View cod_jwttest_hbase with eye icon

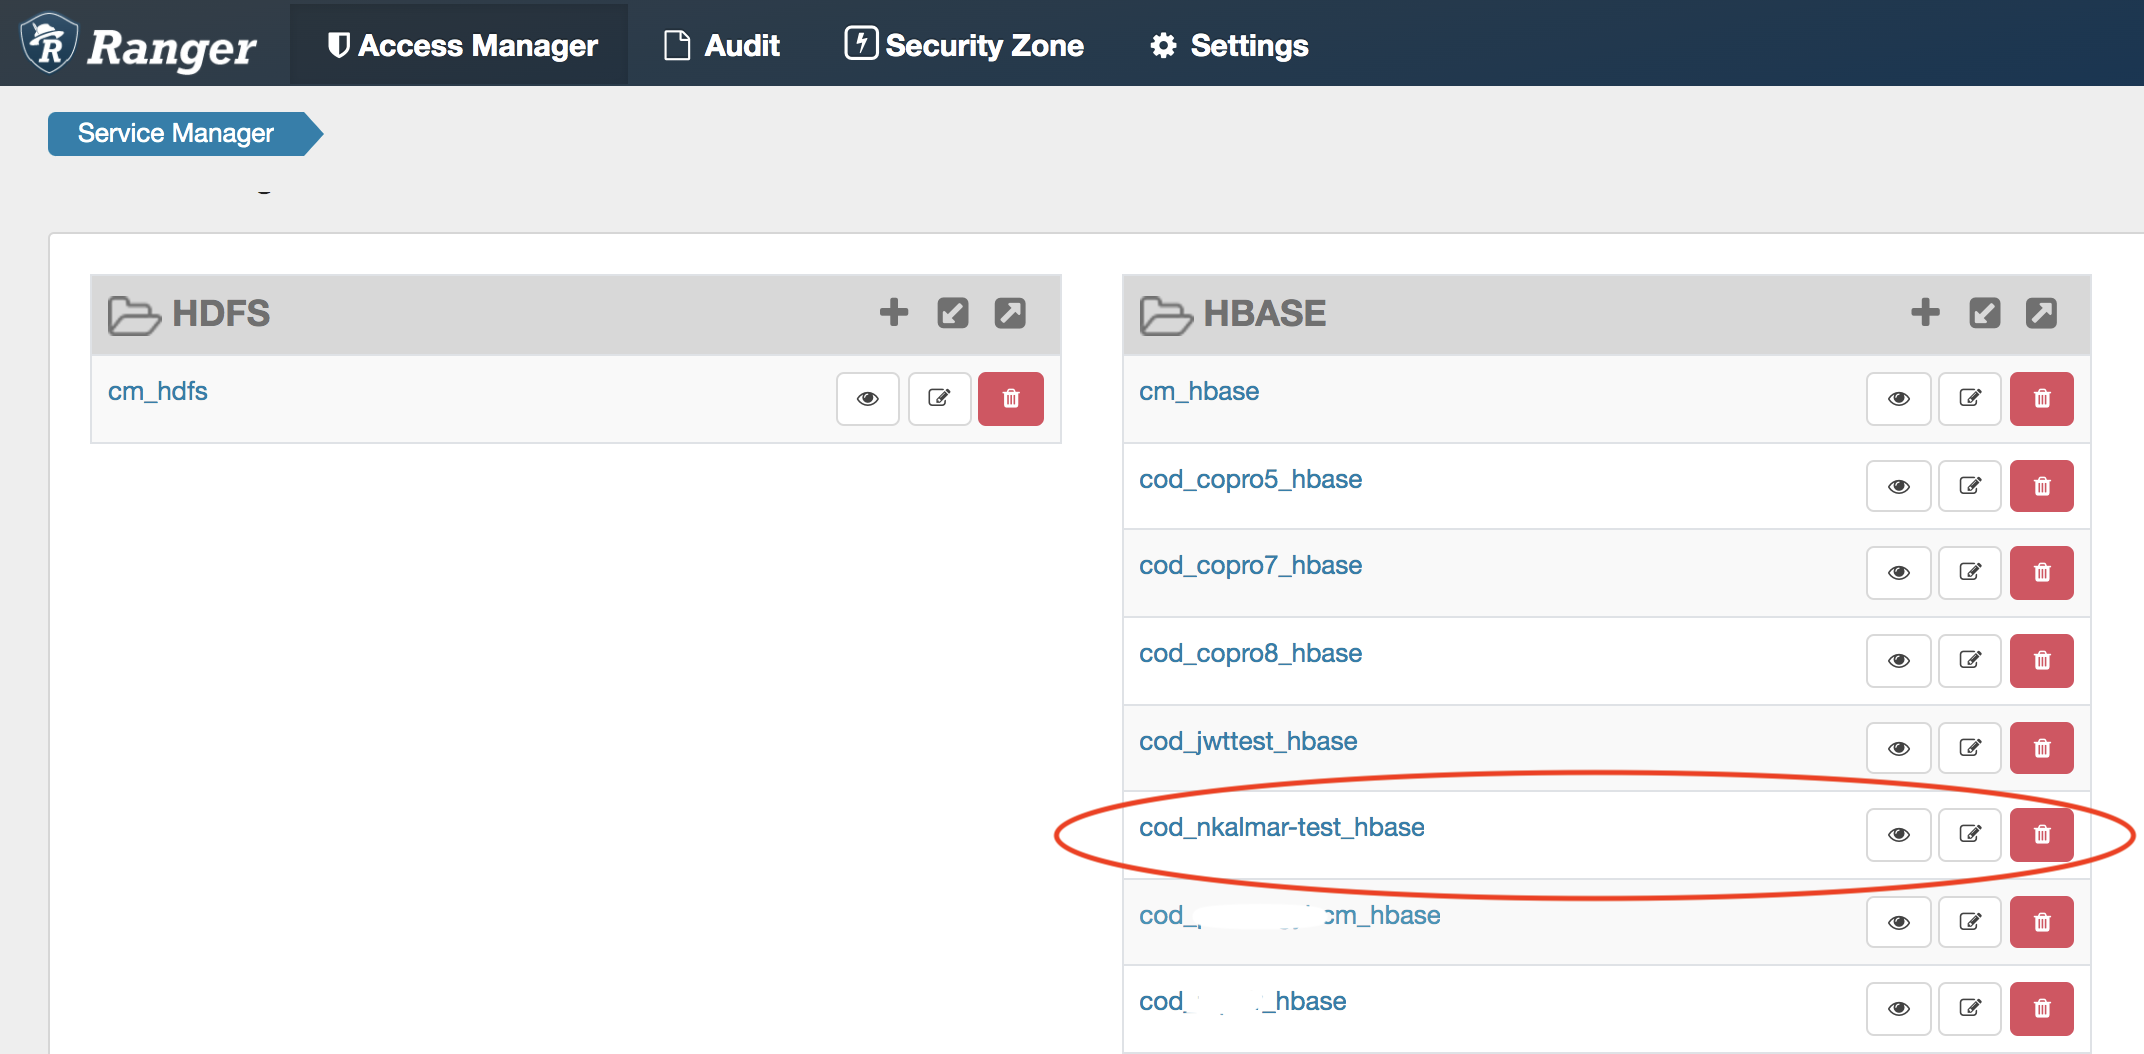[1898, 749]
